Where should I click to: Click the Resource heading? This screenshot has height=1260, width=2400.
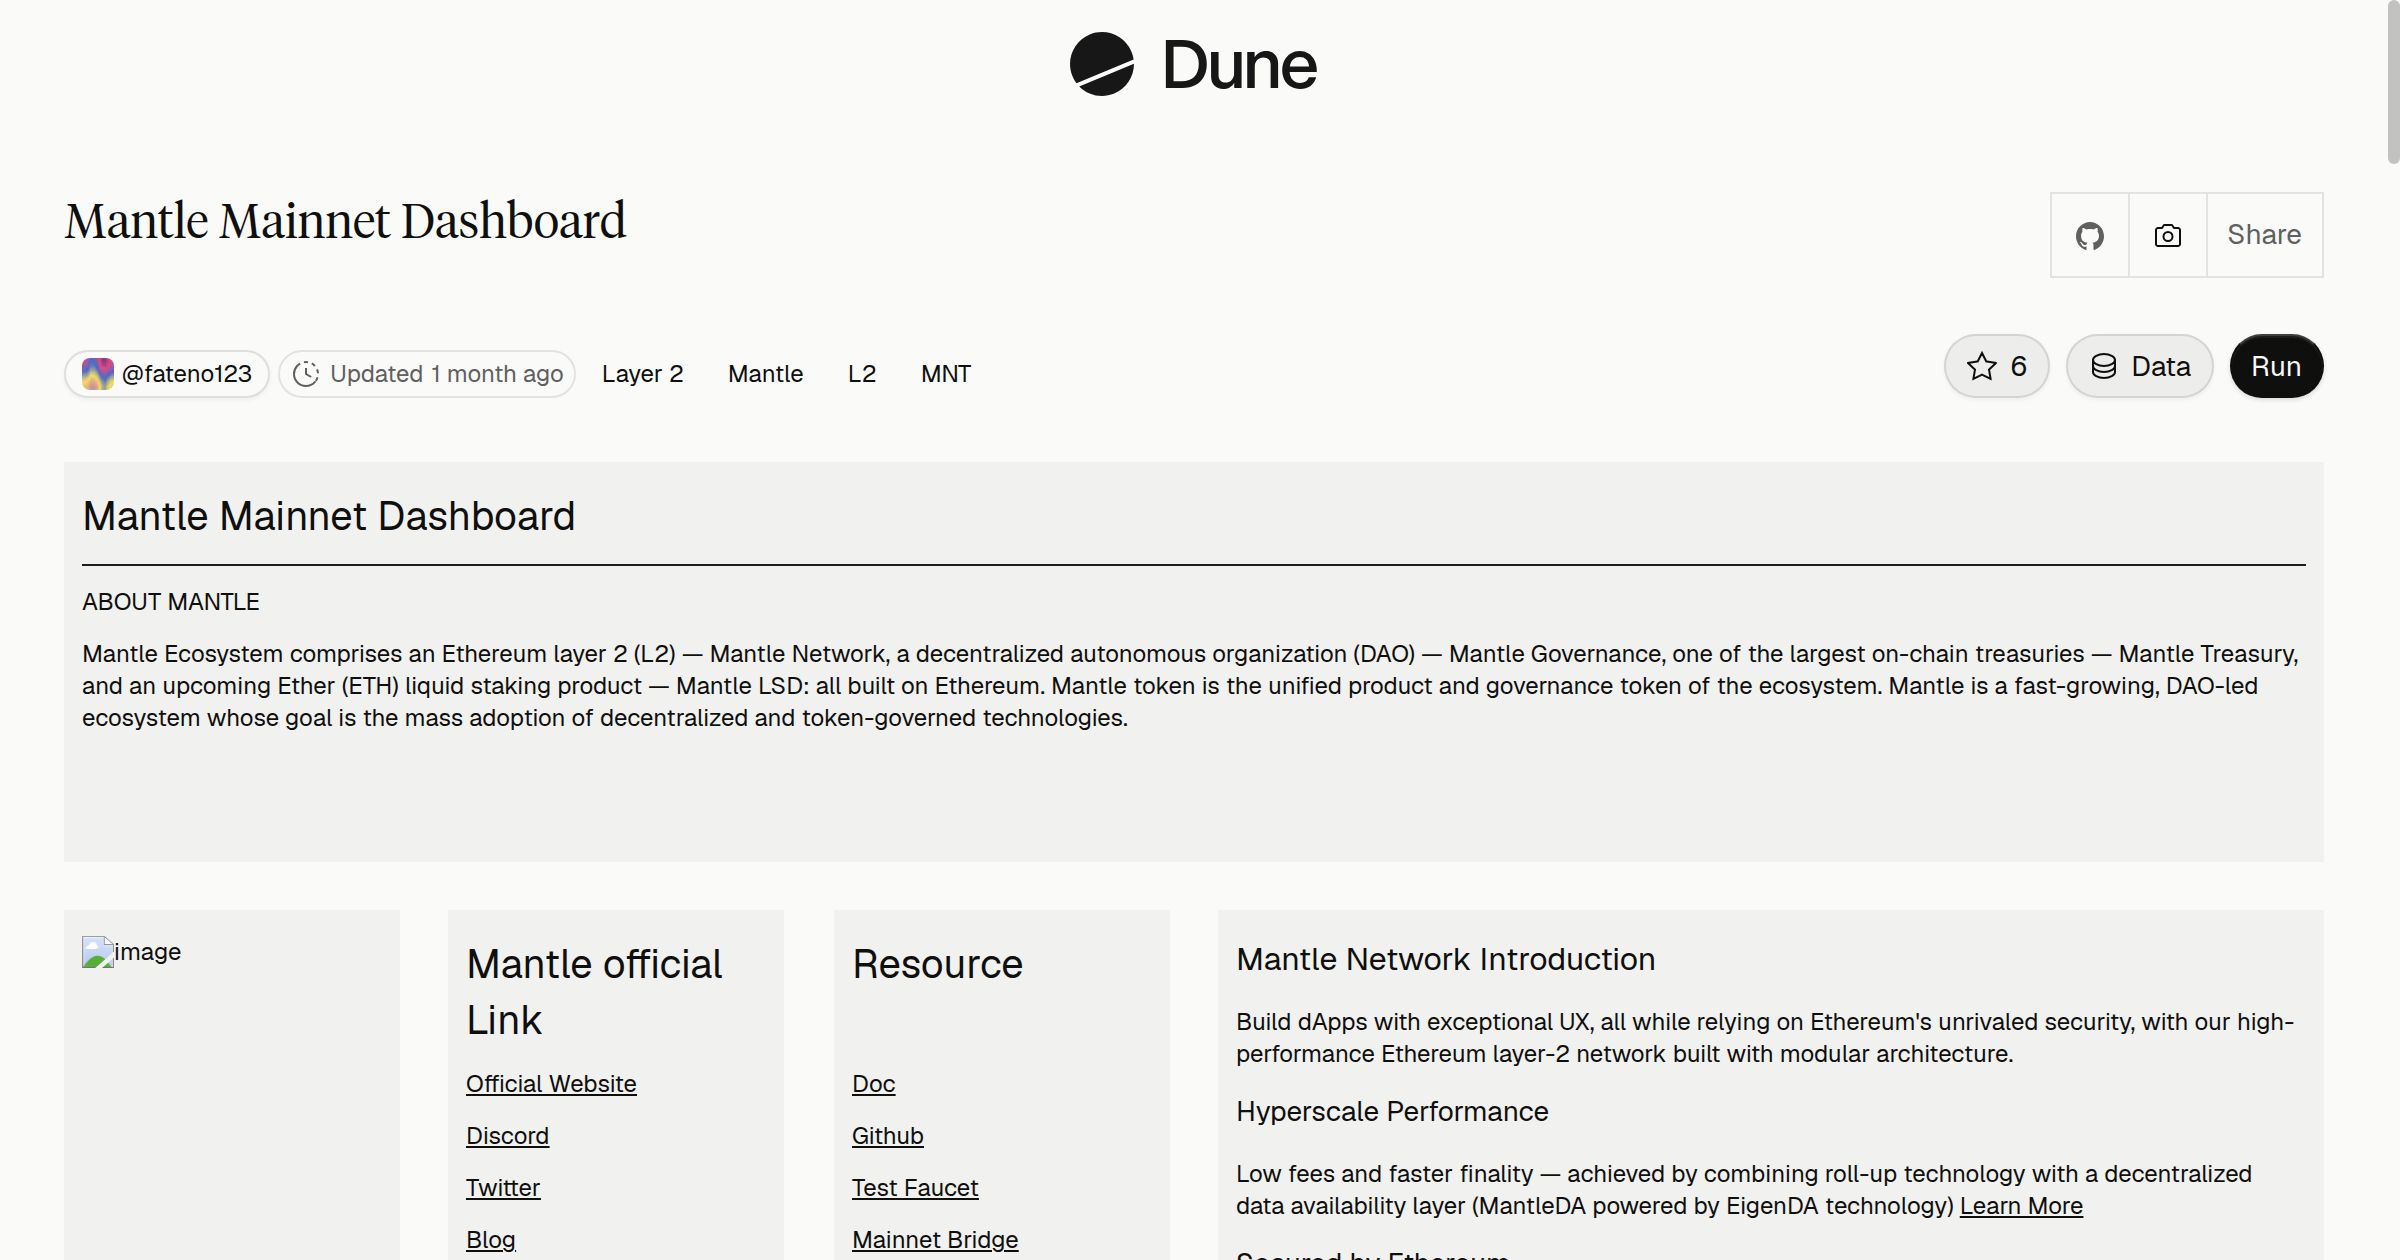pyautogui.click(x=937, y=964)
